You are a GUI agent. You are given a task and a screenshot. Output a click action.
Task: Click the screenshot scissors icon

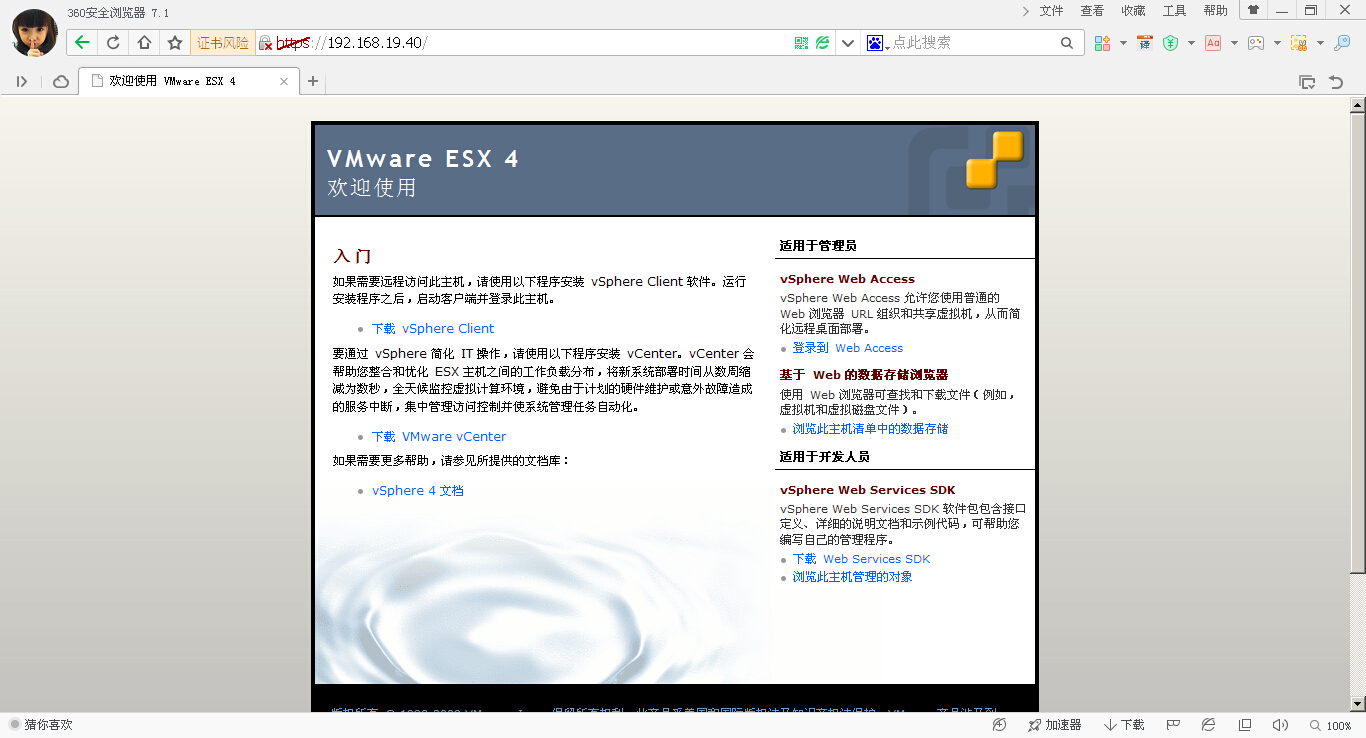coord(1299,43)
